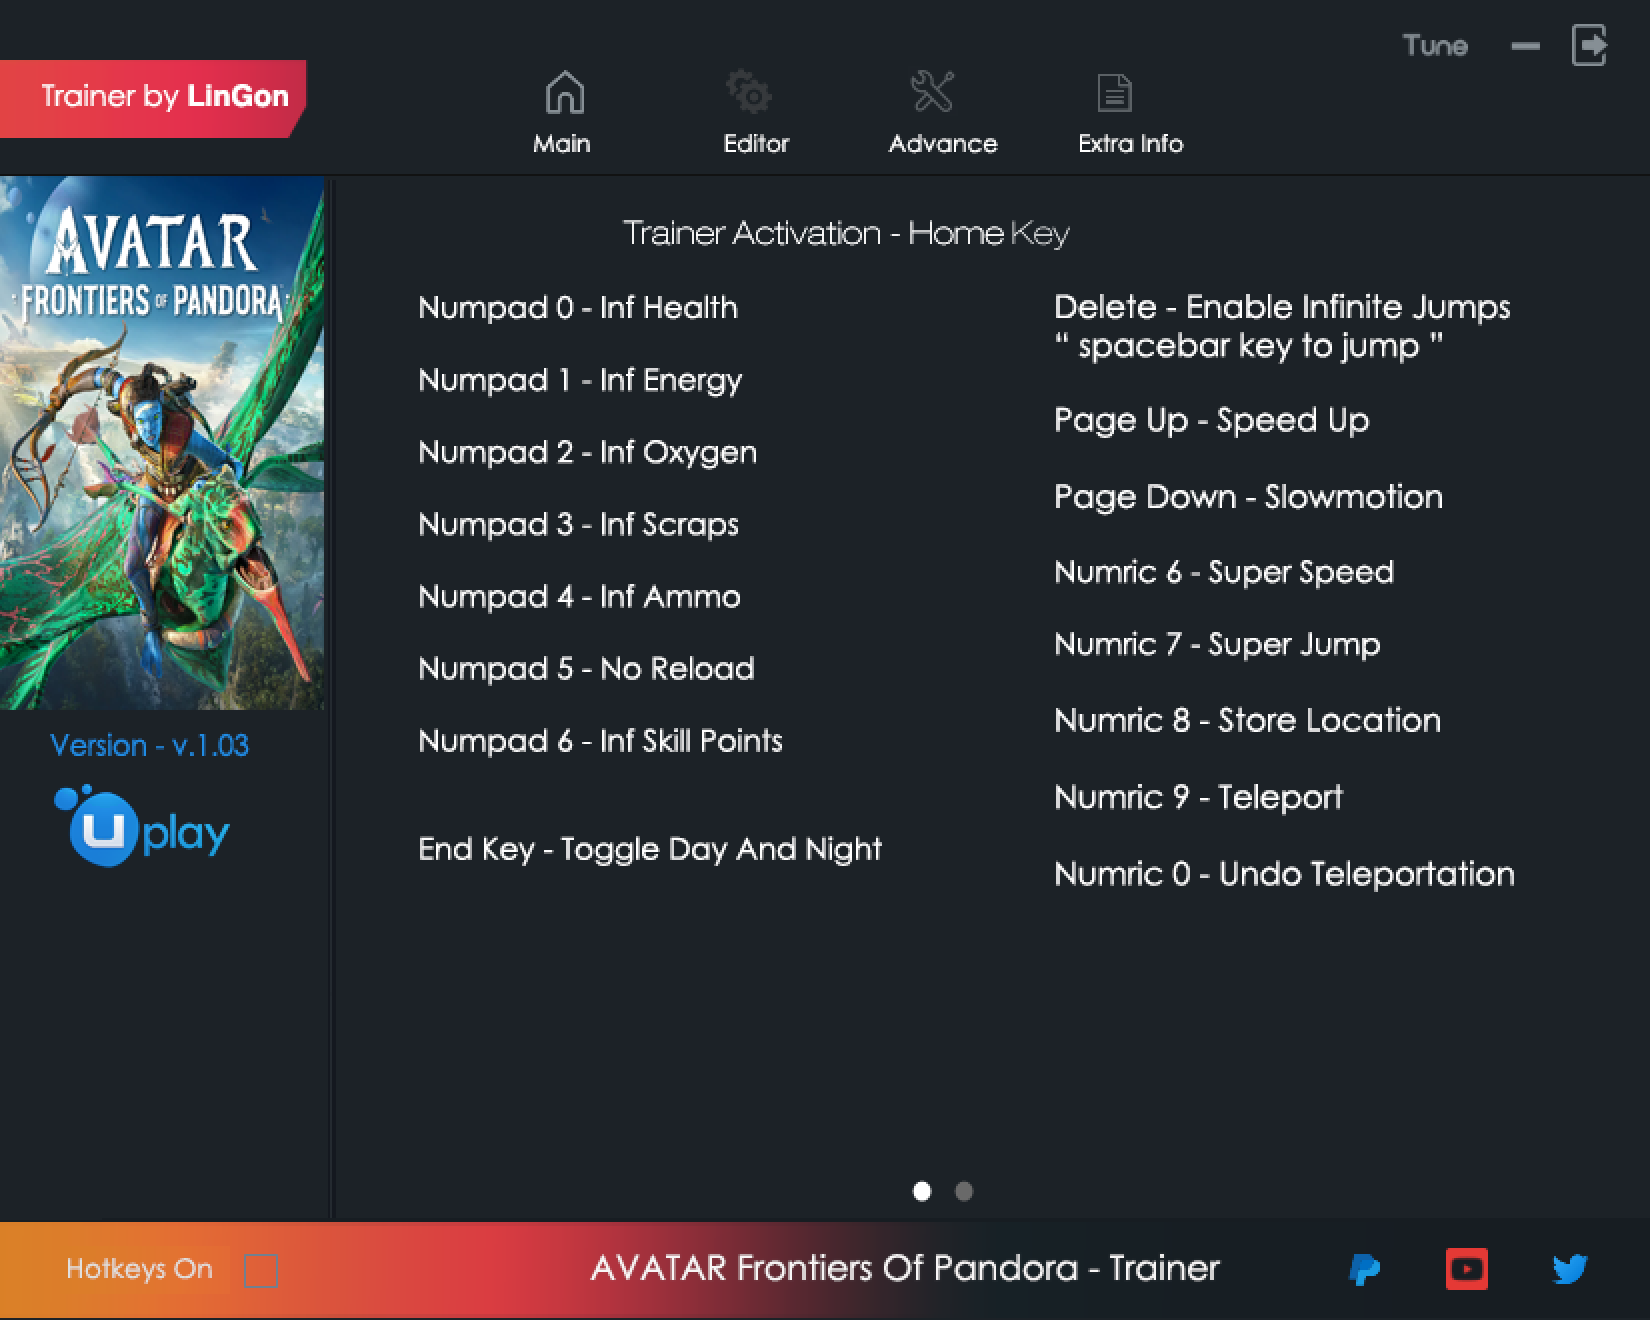Click Numric 9 - Teleport
This screenshot has width=1650, height=1320.
(1198, 798)
